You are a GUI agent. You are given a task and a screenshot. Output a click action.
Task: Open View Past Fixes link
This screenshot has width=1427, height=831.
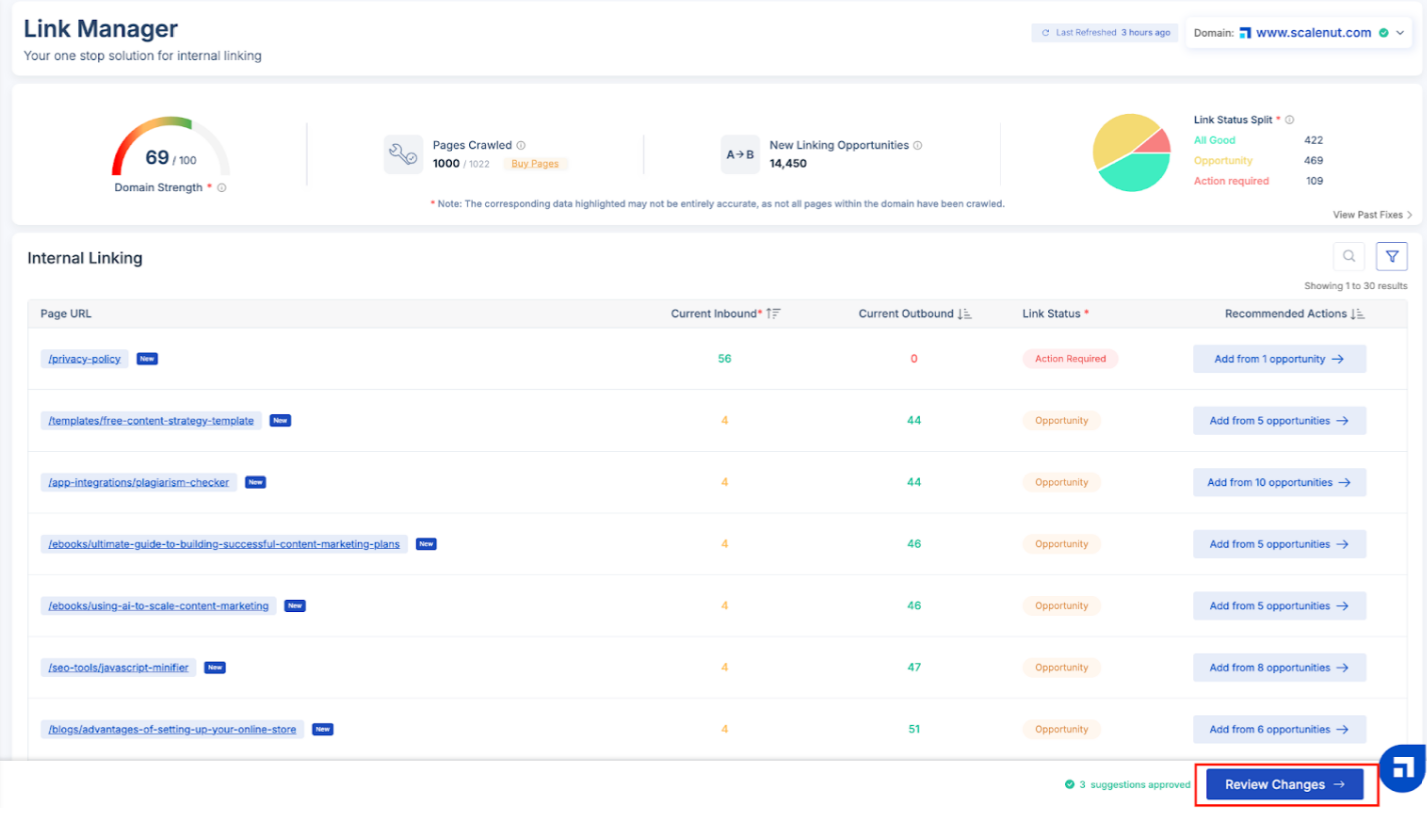pos(1372,214)
